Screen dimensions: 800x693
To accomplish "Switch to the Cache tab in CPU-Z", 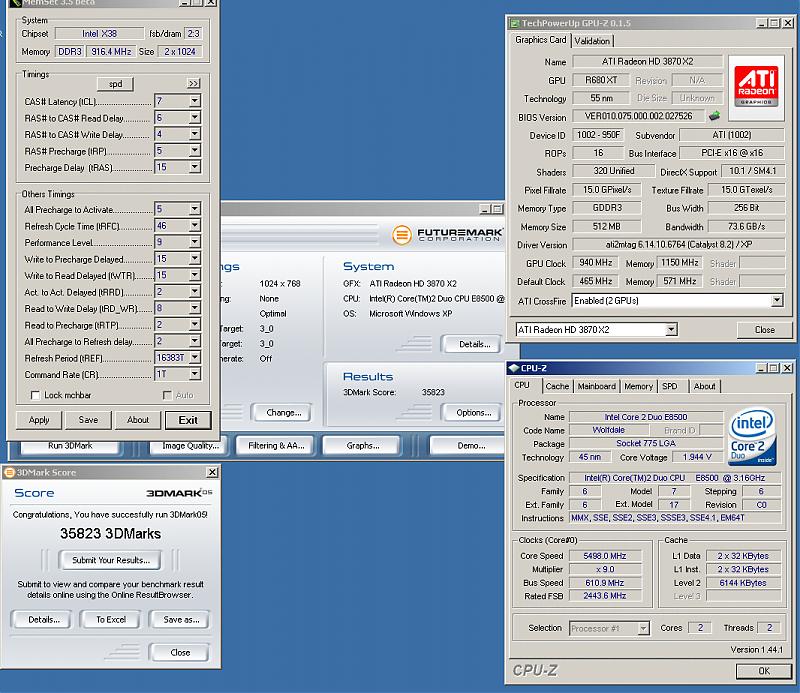I will coord(557,386).
